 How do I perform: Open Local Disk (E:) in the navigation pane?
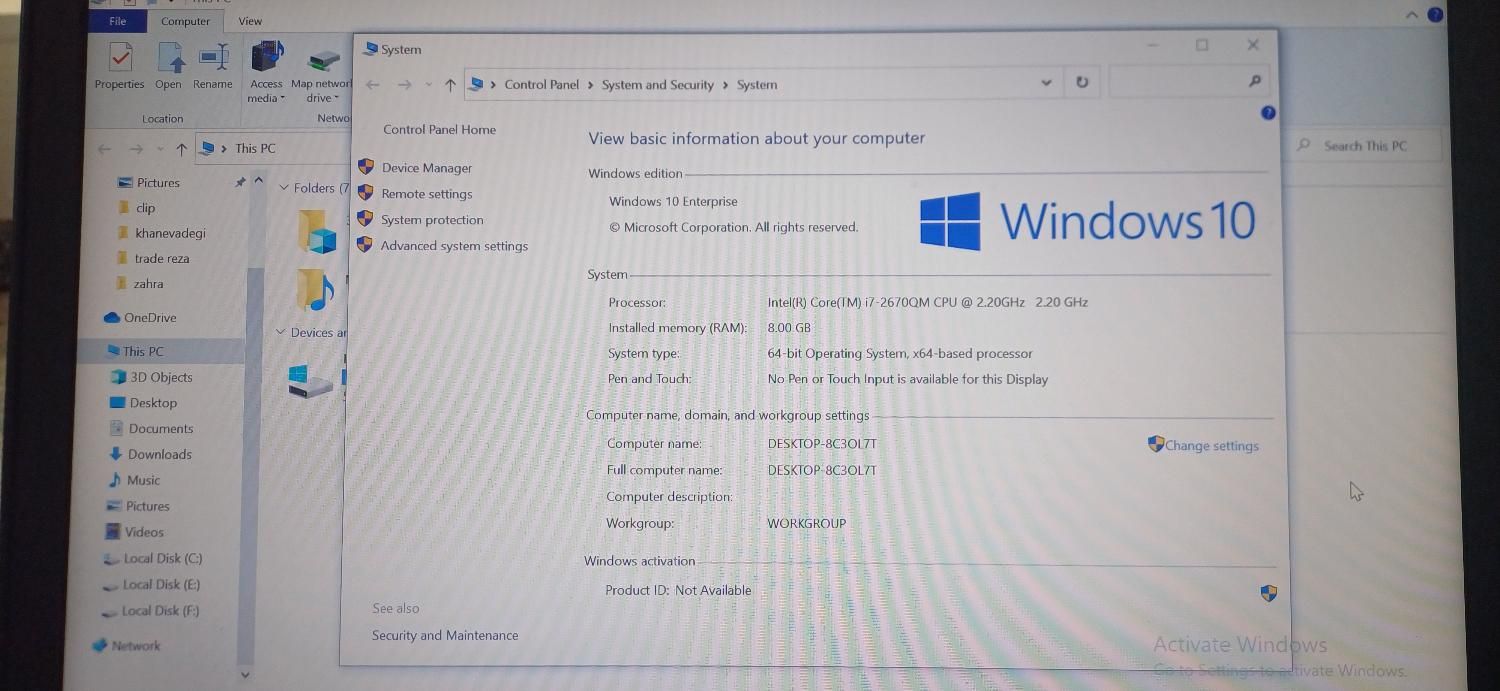(152, 585)
